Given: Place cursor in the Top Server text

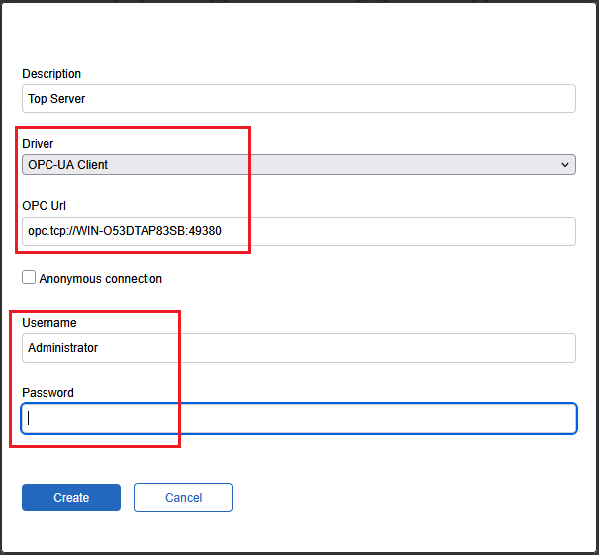Looking at the screenshot, I should [x=57, y=99].
